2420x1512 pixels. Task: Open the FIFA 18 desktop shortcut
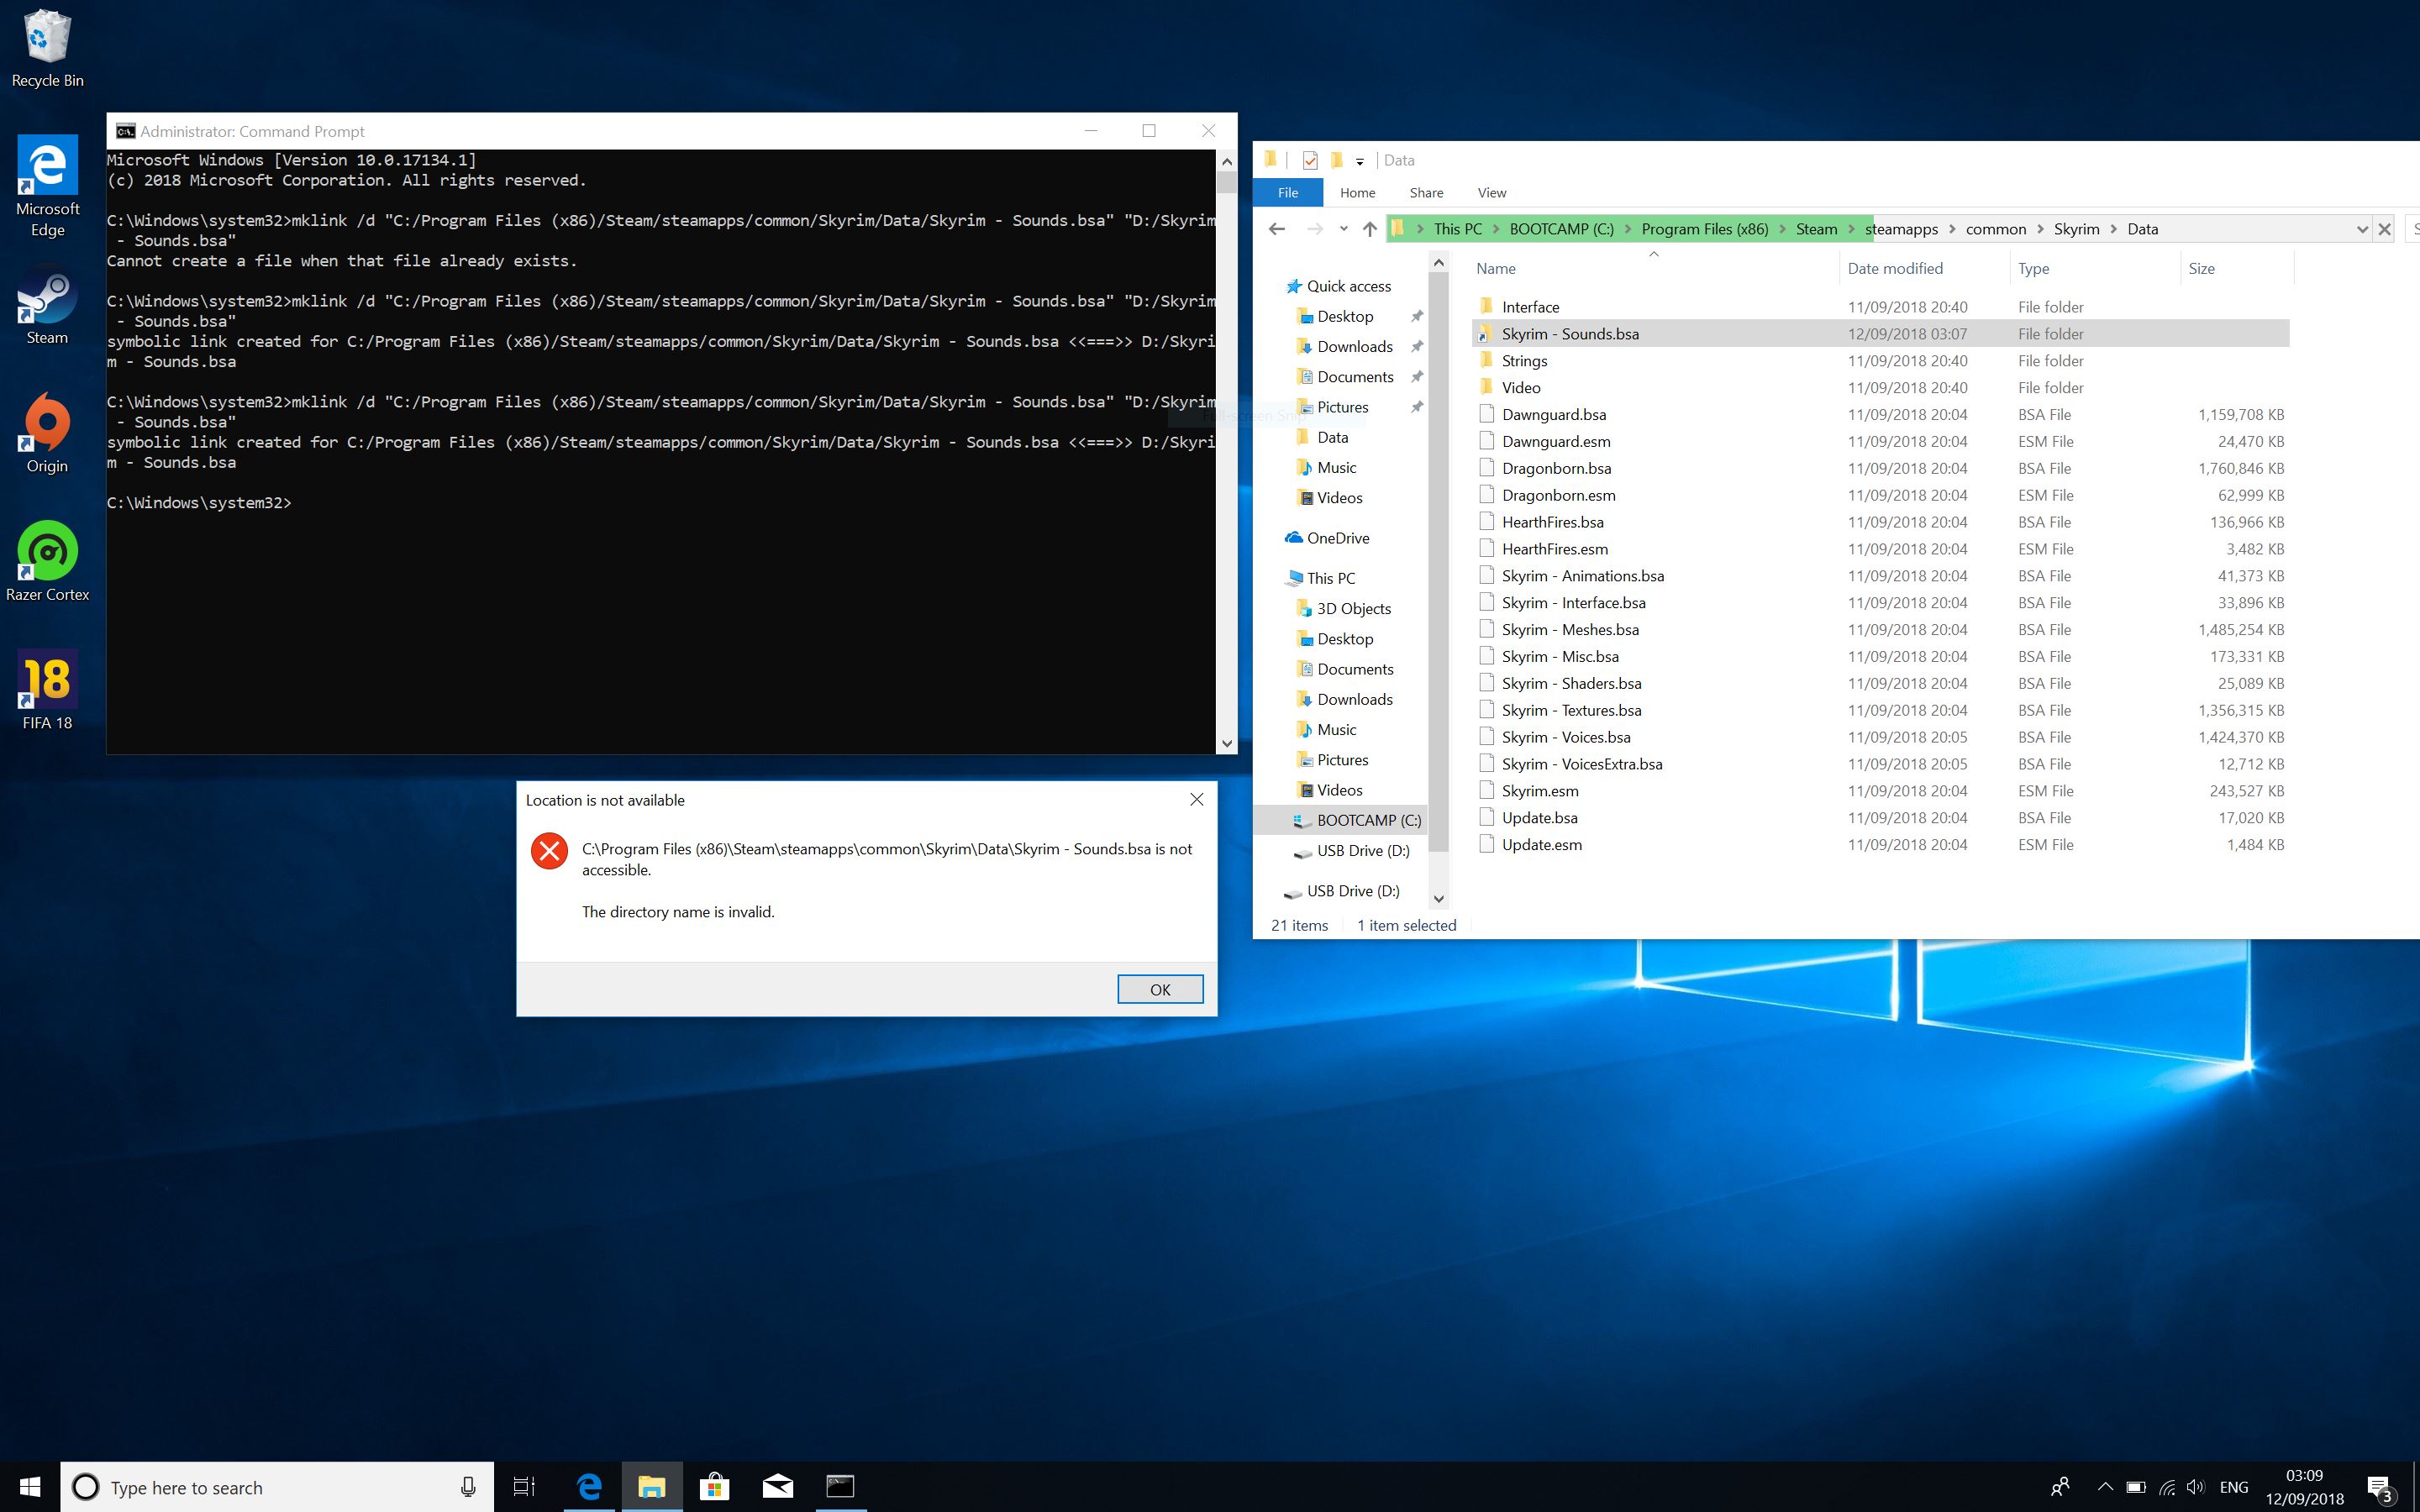point(47,689)
